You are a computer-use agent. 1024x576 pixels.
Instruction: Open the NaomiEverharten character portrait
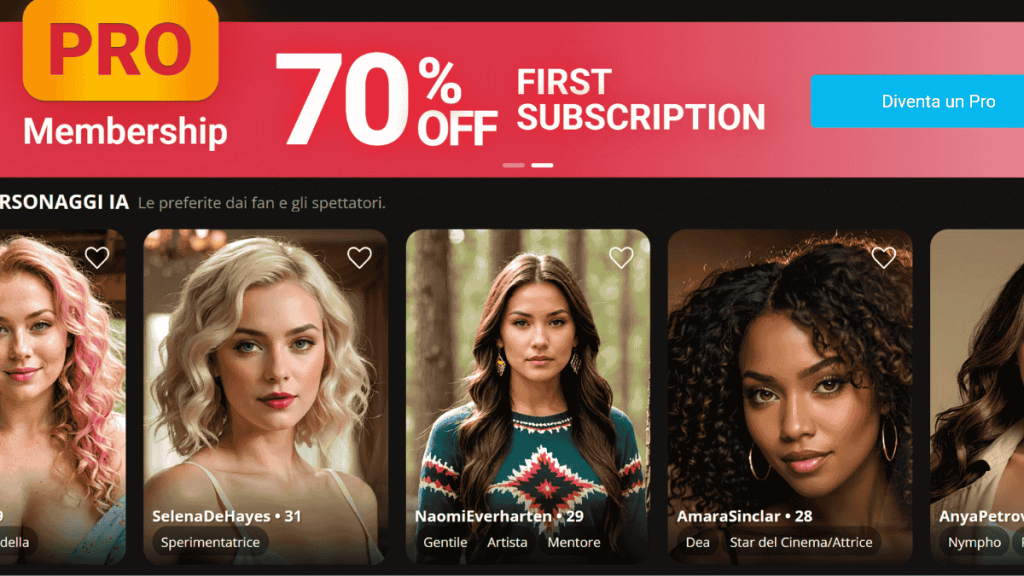click(x=528, y=396)
